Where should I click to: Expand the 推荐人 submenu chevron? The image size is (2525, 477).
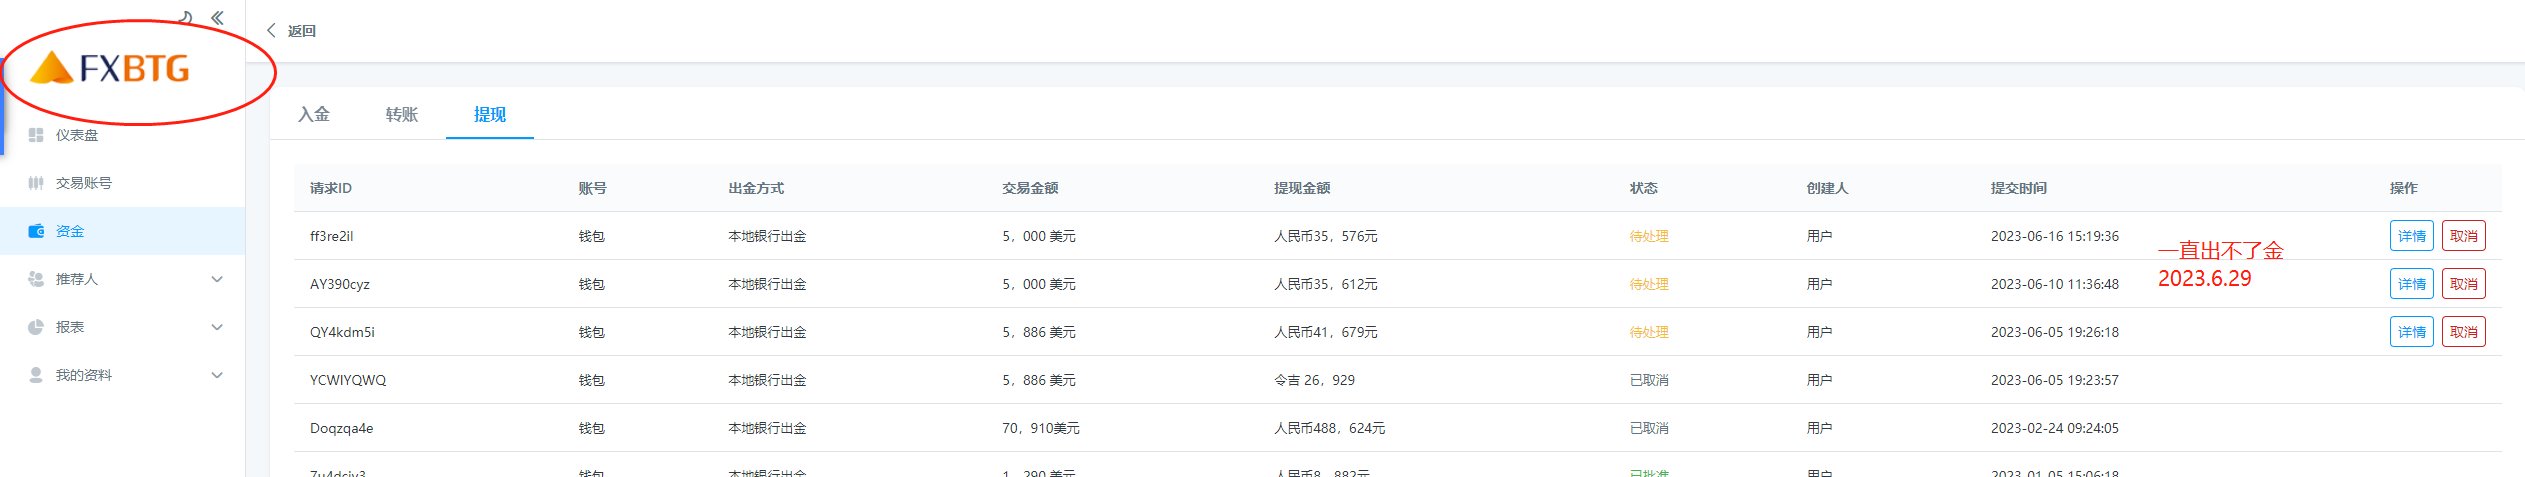217,279
